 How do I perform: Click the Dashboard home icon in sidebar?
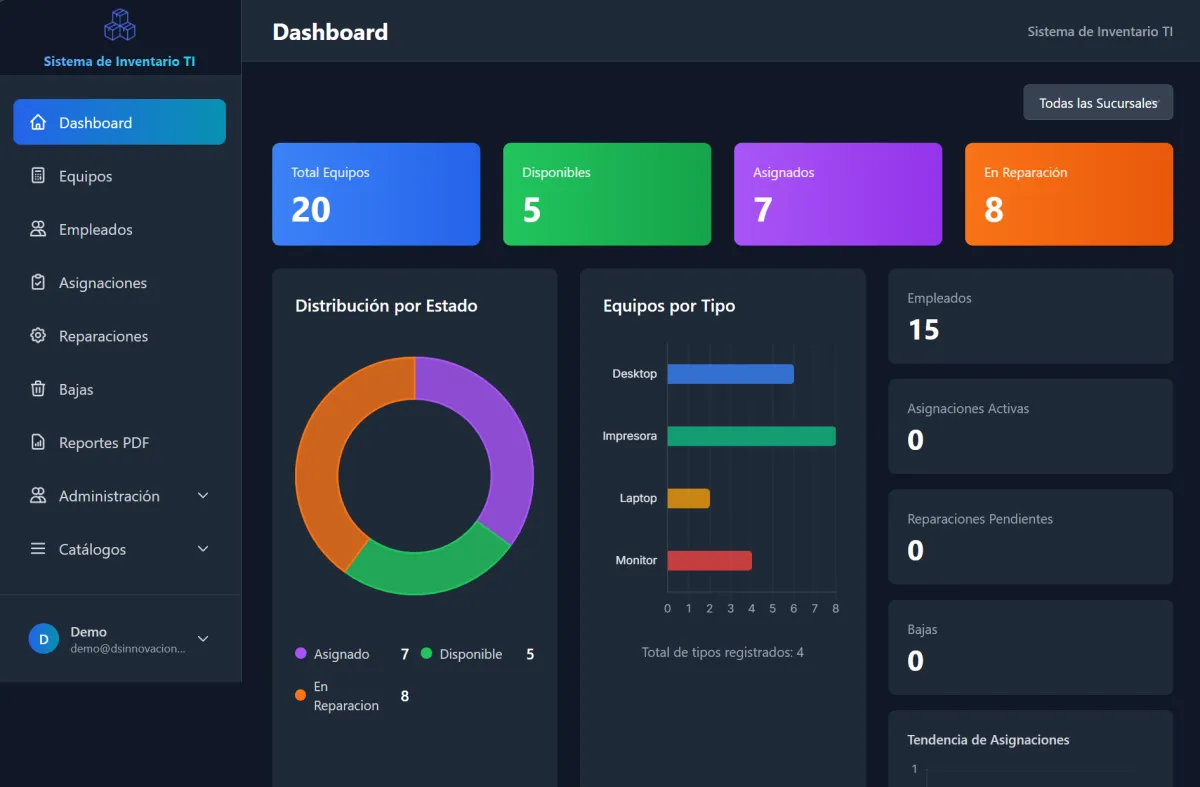pos(38,122)
